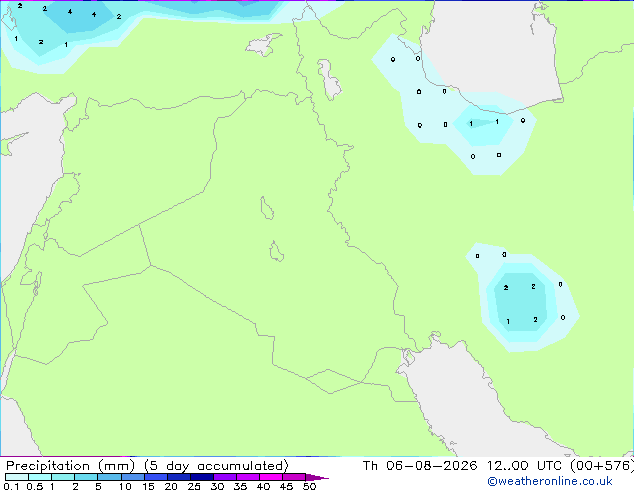Click the "50" legend label
Viewport: 634px width, 490px height.
click(309, 486)
